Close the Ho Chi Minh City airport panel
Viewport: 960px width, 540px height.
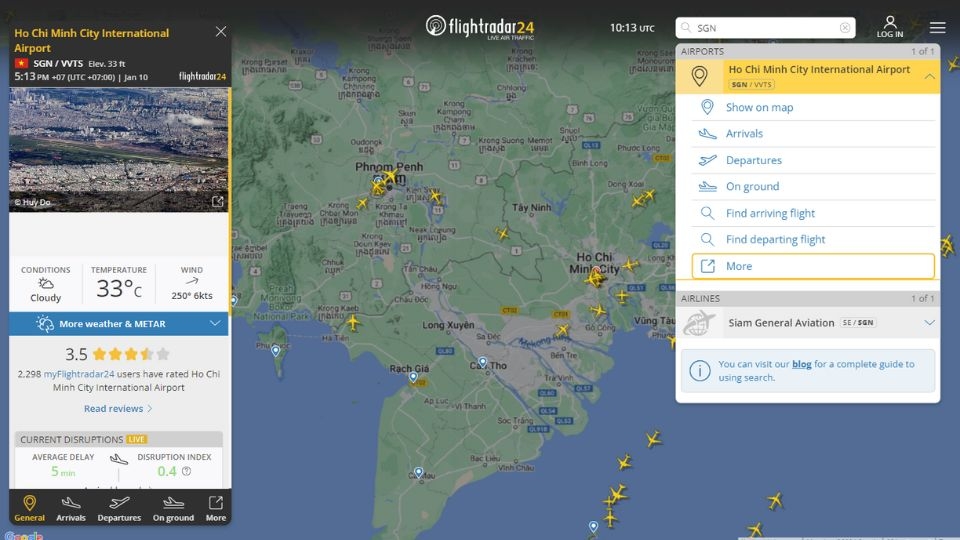pos(221,31)
